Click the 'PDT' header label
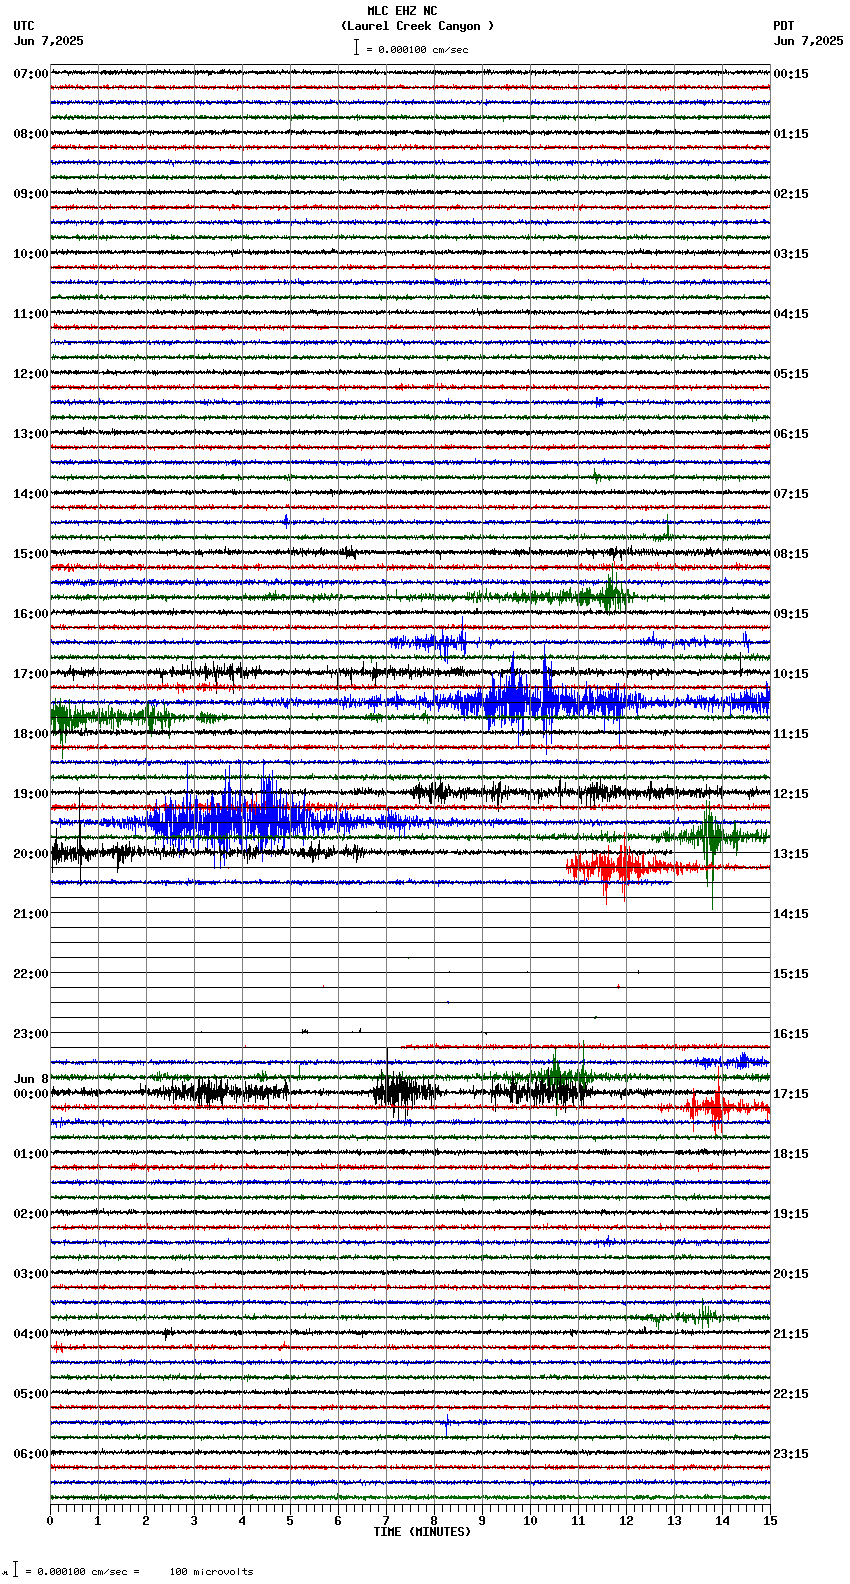The width and height of the screenshot is (850, 1584). pyautogui.click(x=784, y=26)
